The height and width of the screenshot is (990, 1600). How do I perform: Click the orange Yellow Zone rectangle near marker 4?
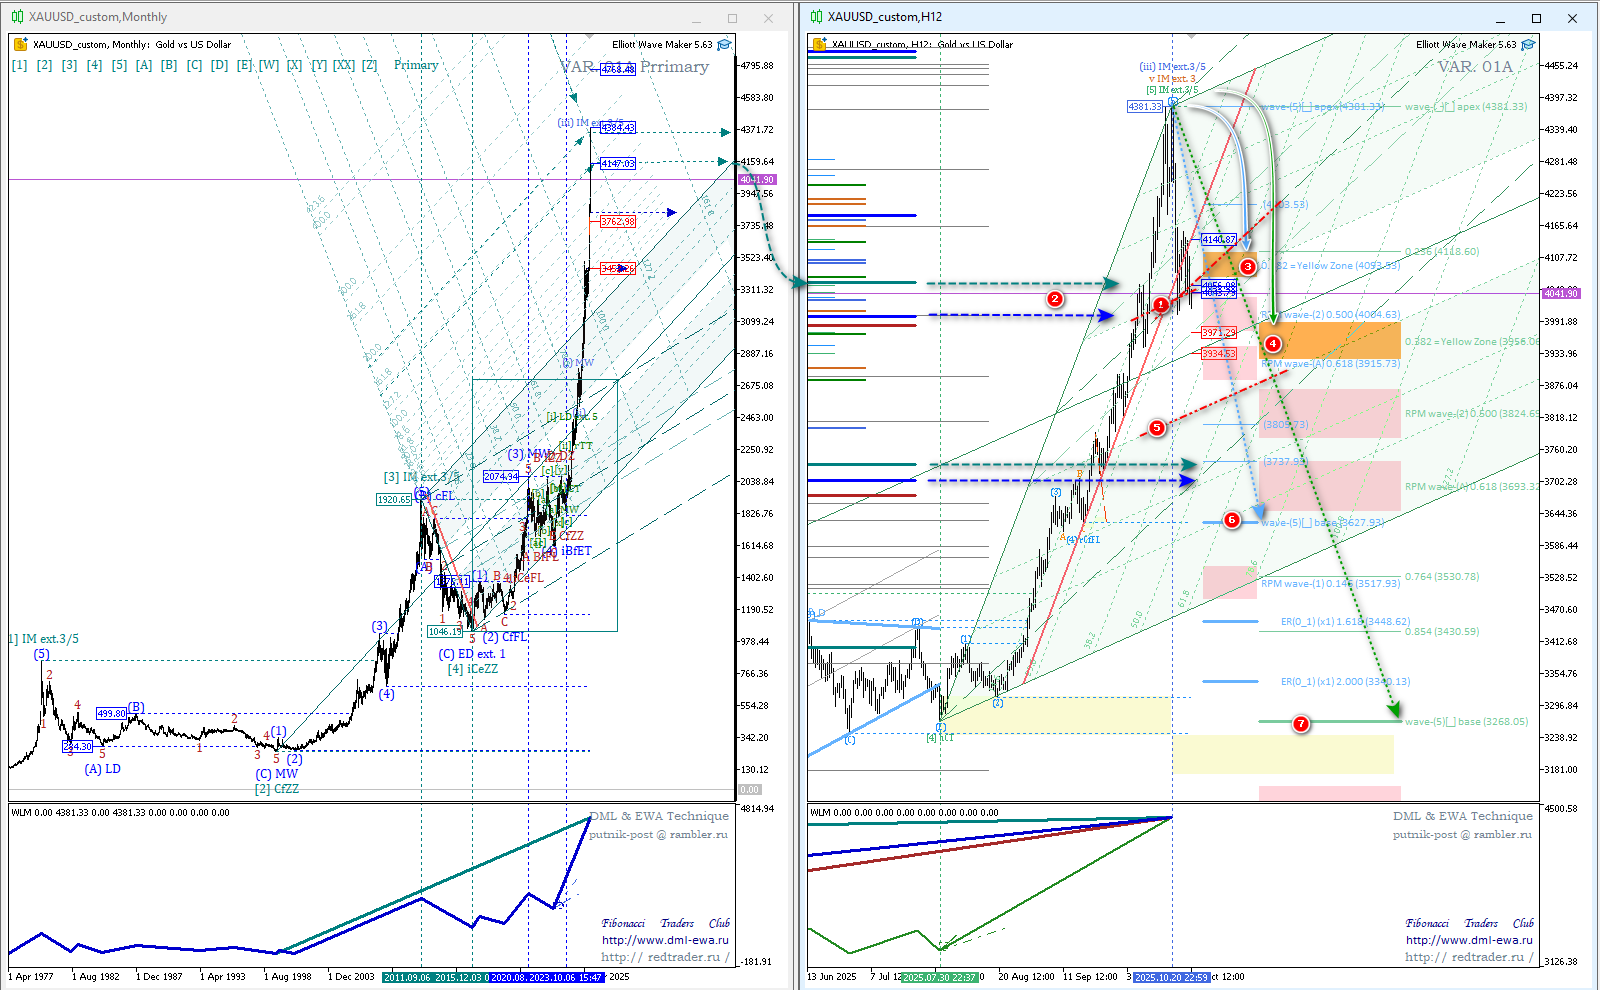1340,340
